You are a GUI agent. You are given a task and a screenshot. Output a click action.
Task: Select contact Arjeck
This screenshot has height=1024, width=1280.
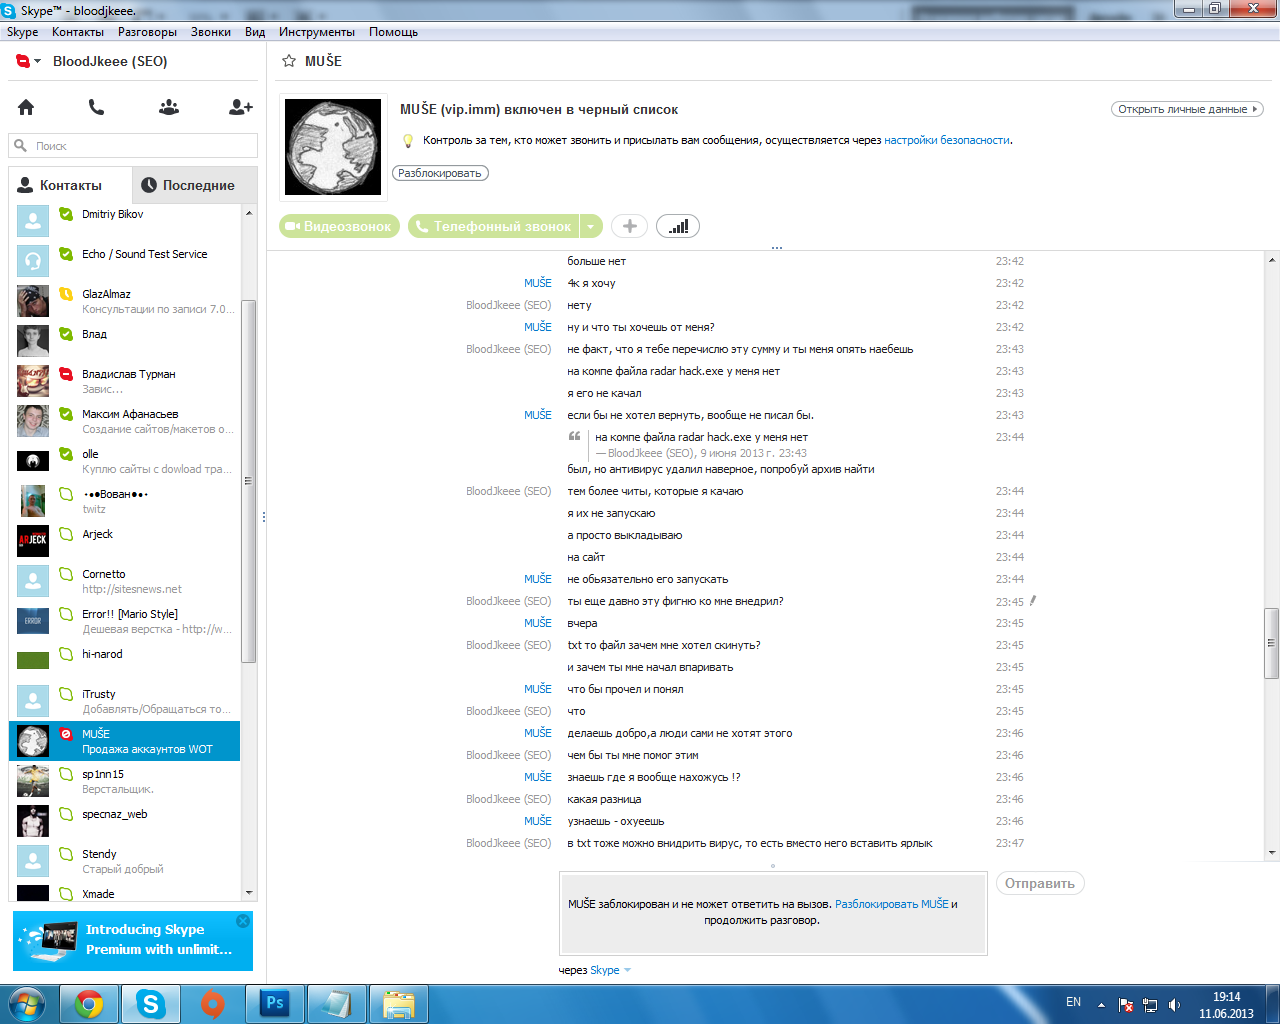pyautogui.click(x=125, y=541)
